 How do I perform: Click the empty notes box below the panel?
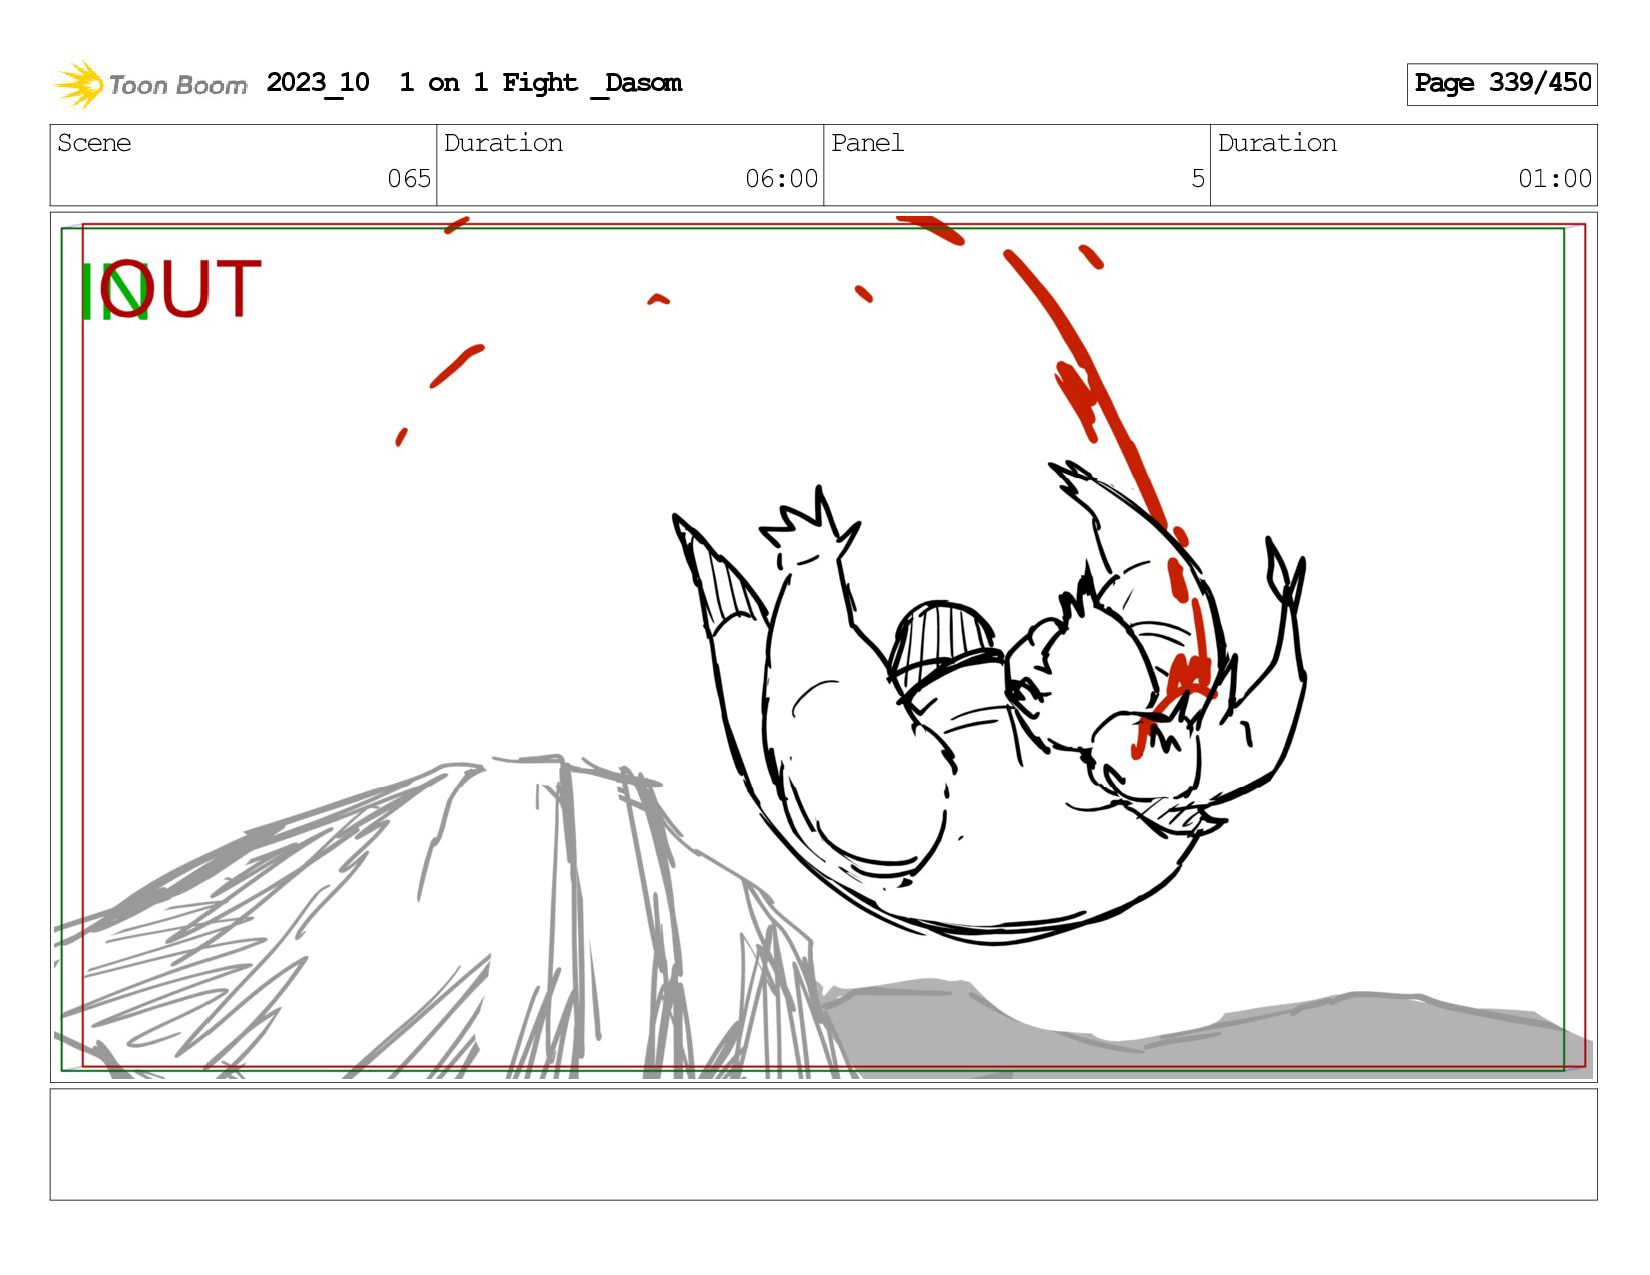click(x=823, y=1144)
